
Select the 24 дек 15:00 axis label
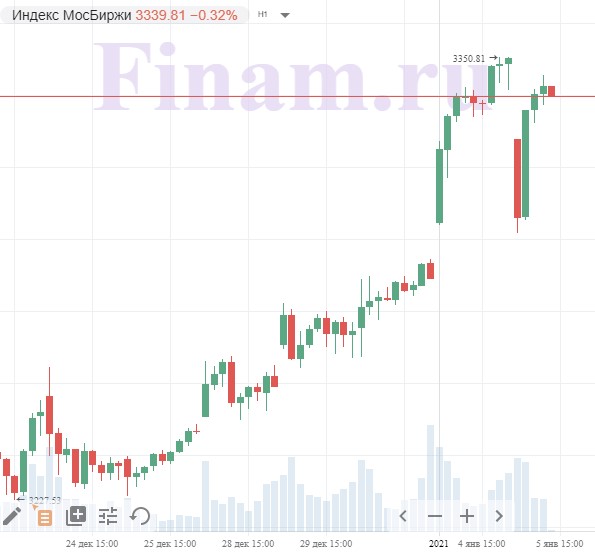click(x=92, y=543)
